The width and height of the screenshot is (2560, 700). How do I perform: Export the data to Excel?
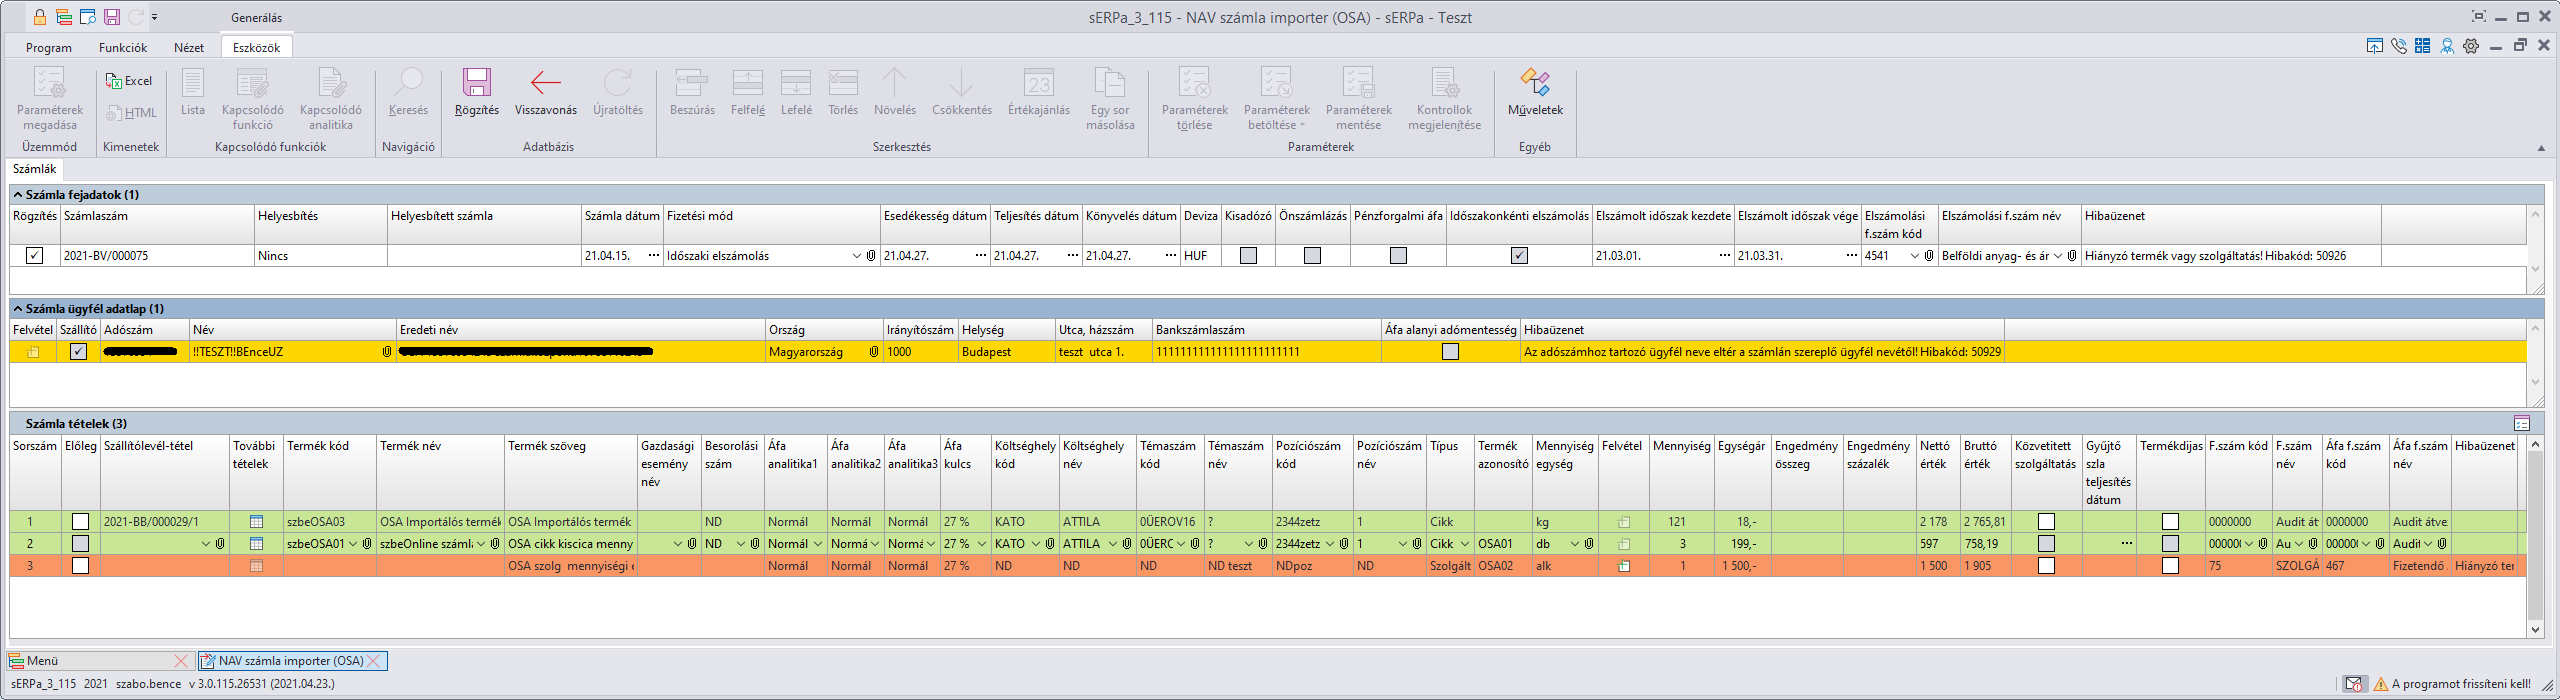pyautogui.click(x=130, y=81)
